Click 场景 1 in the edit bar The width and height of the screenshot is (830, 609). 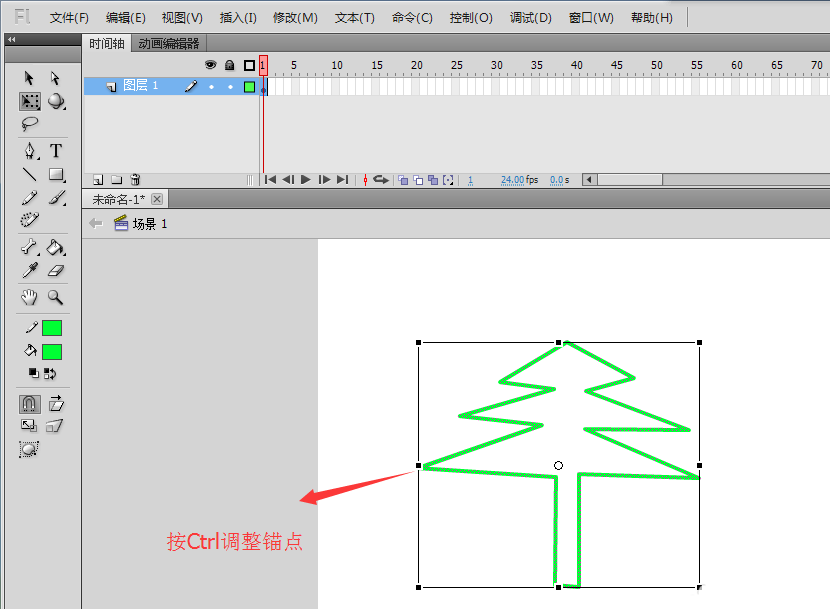point(141,224)
